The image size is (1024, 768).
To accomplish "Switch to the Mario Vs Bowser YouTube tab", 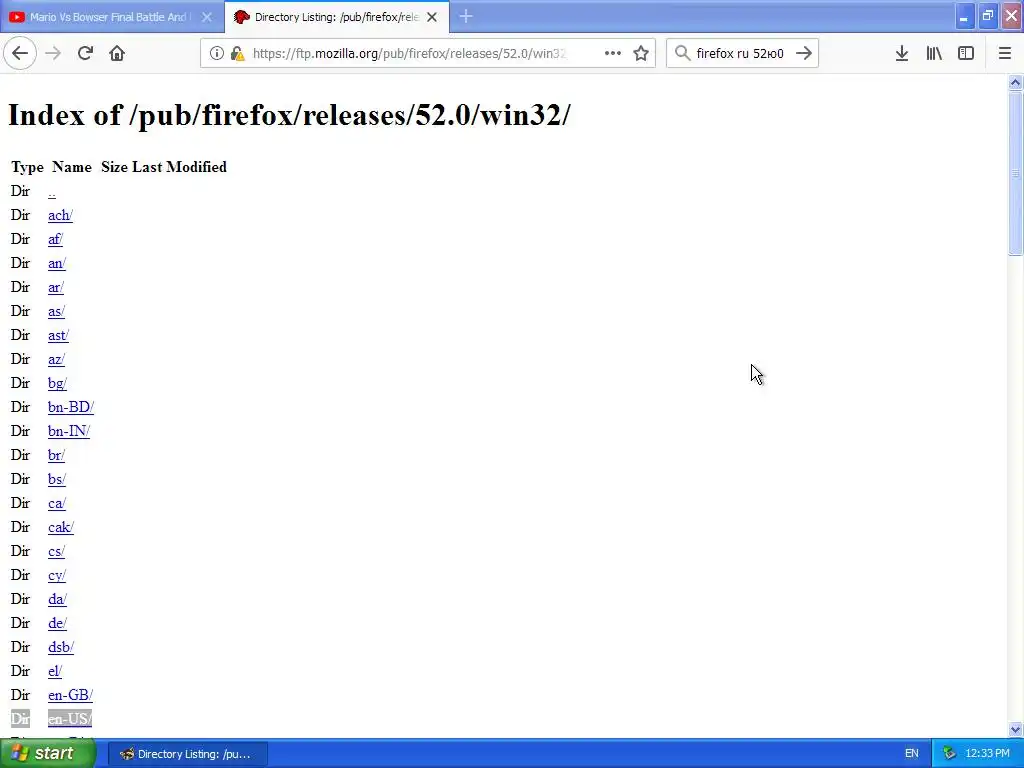I will [112, 17].
